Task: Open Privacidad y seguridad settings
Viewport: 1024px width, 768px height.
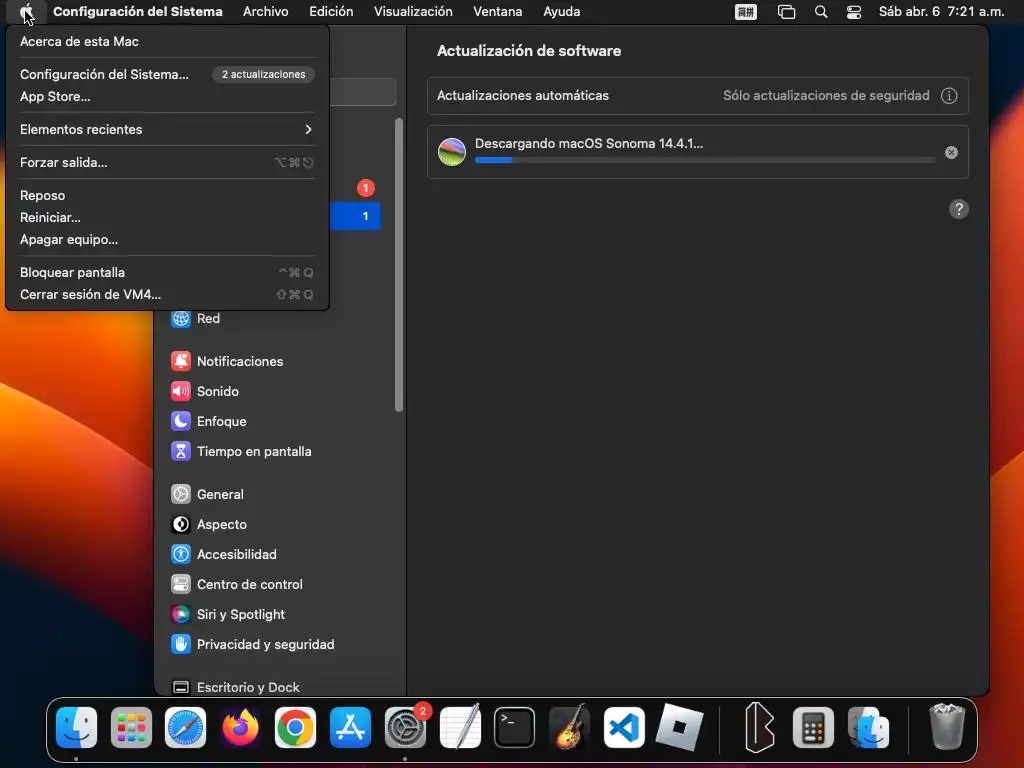Action: (x=252, y=645)
